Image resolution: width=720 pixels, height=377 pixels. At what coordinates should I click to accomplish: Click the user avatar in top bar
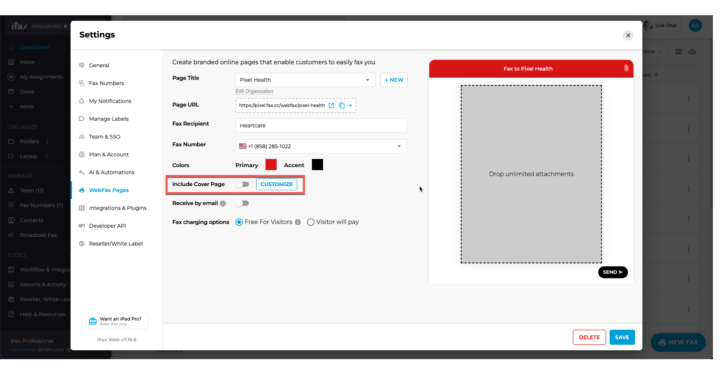(x=695, y=26)
